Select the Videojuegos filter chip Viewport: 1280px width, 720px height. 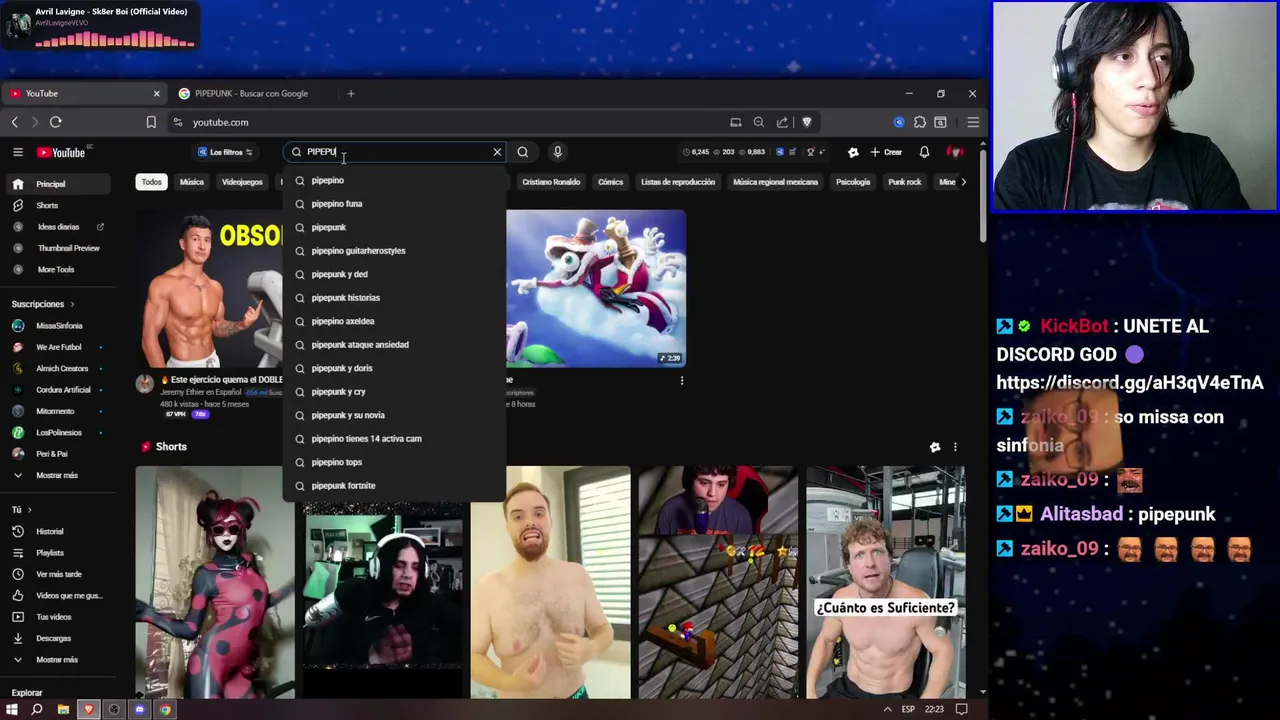tap(242, 182)
